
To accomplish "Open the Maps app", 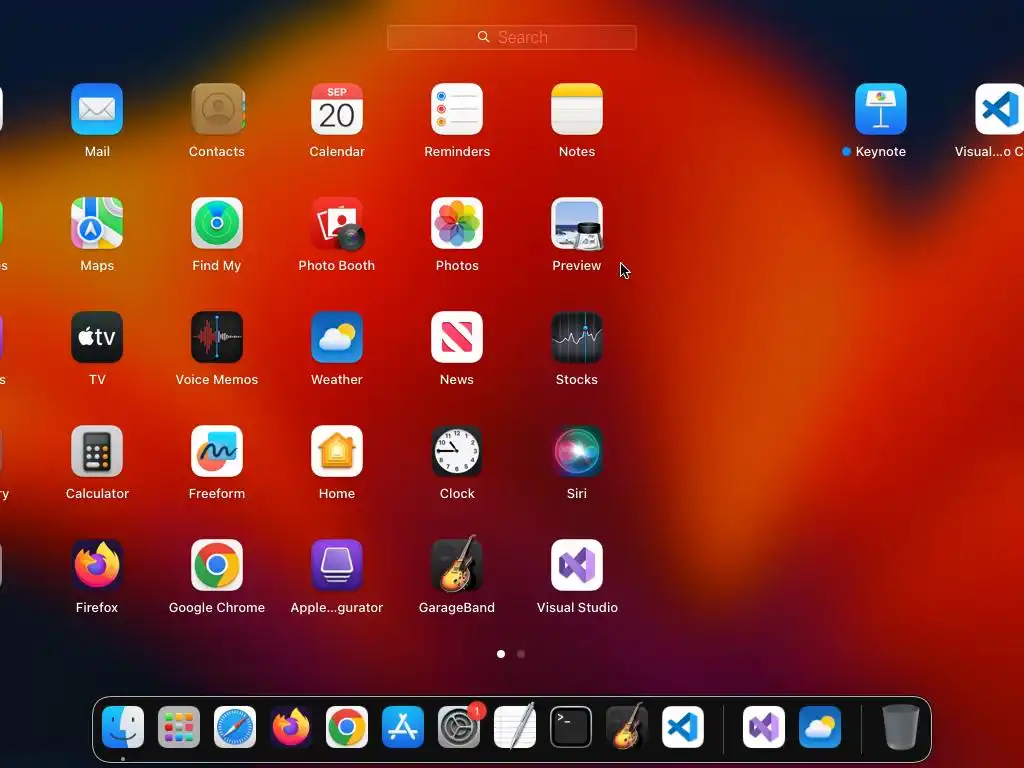I will 97,223.
